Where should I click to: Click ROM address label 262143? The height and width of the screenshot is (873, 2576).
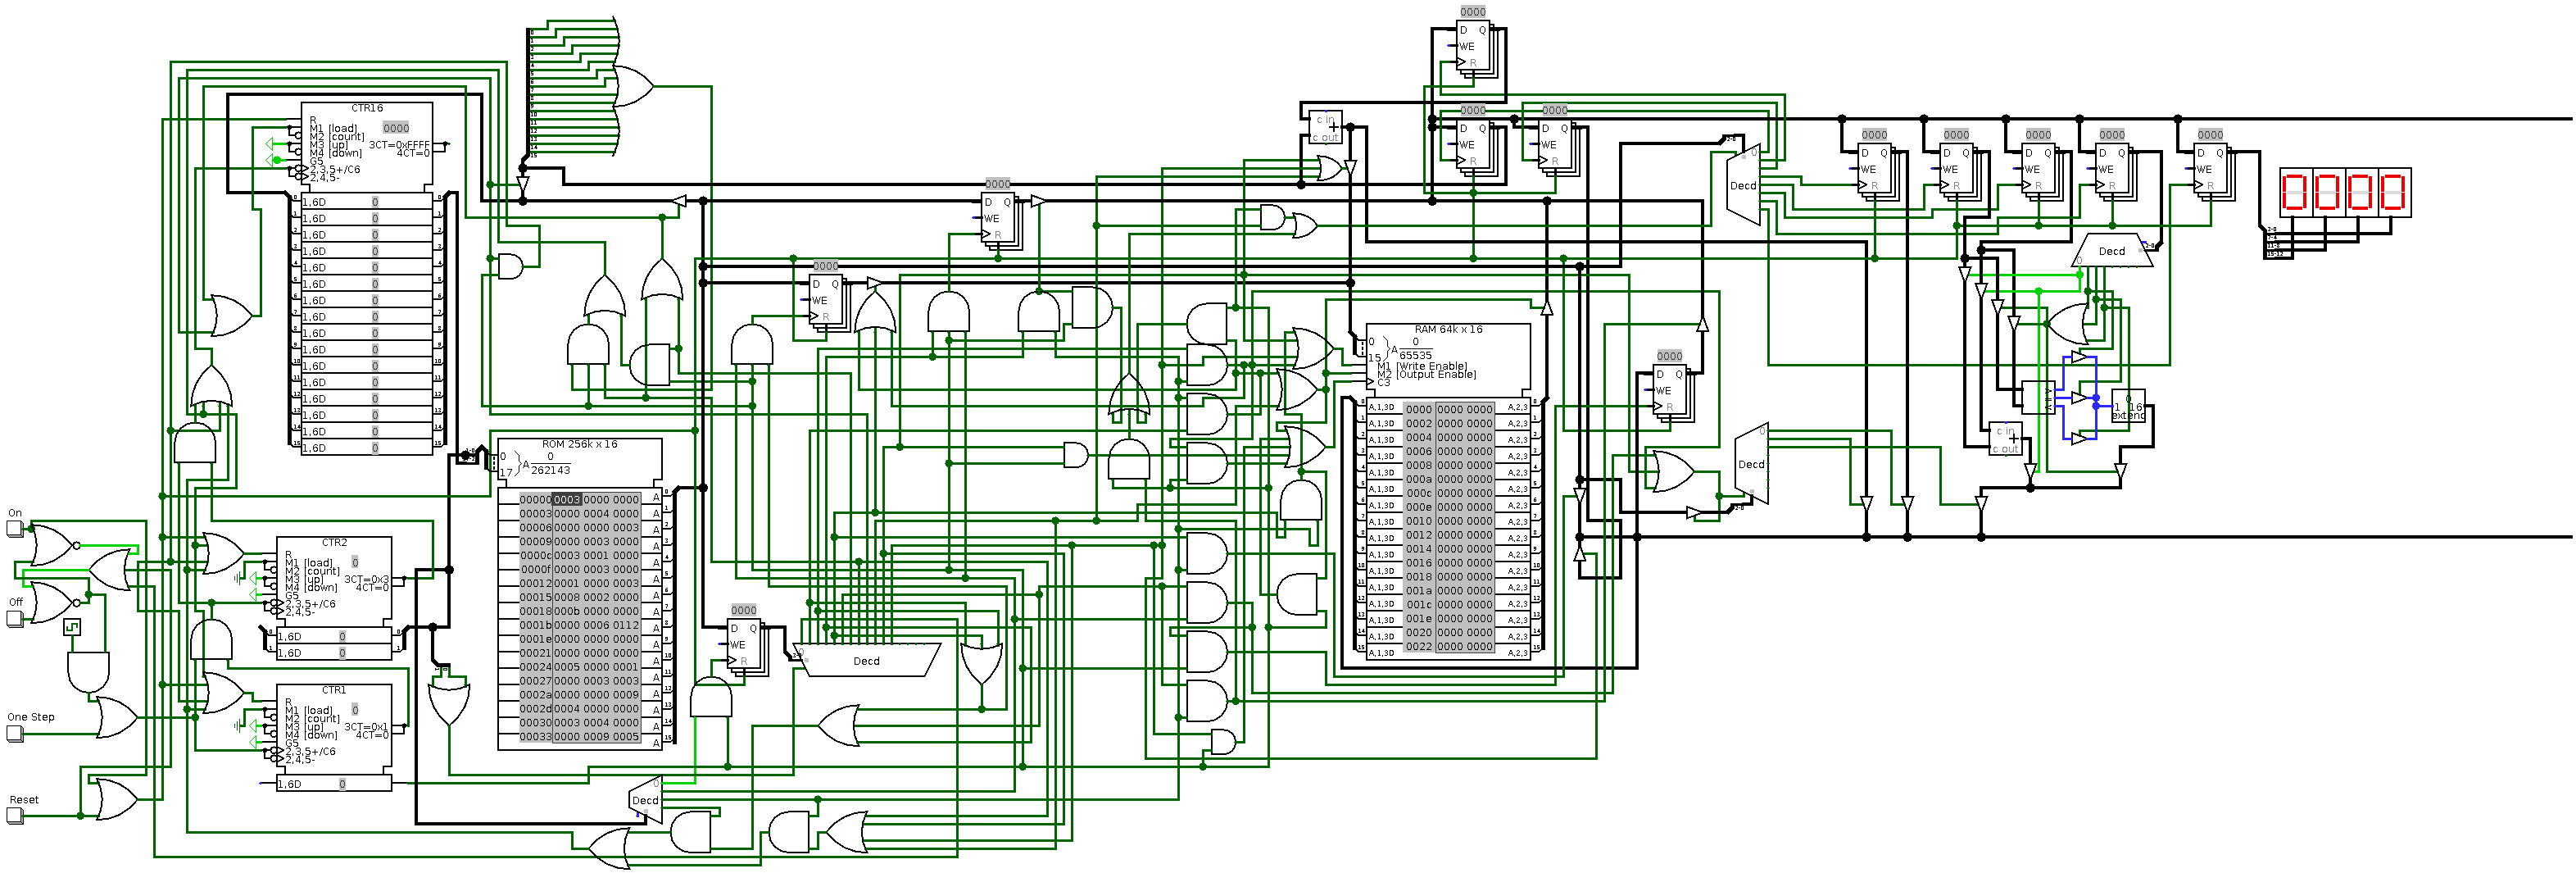pos(551,470)
